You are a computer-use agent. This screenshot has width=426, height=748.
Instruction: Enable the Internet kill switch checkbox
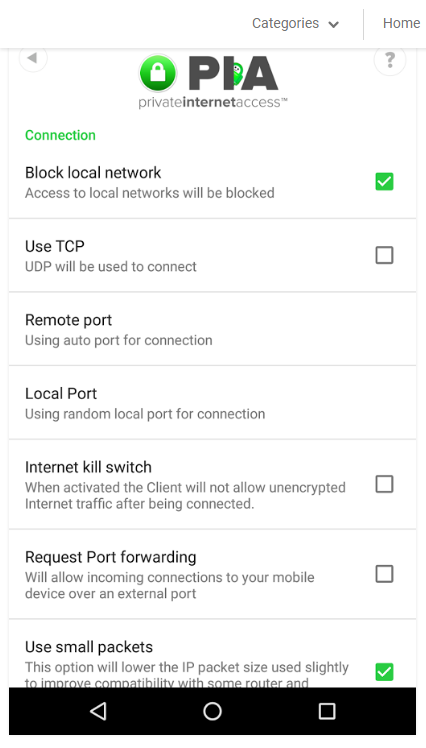[x=384, y=484]
